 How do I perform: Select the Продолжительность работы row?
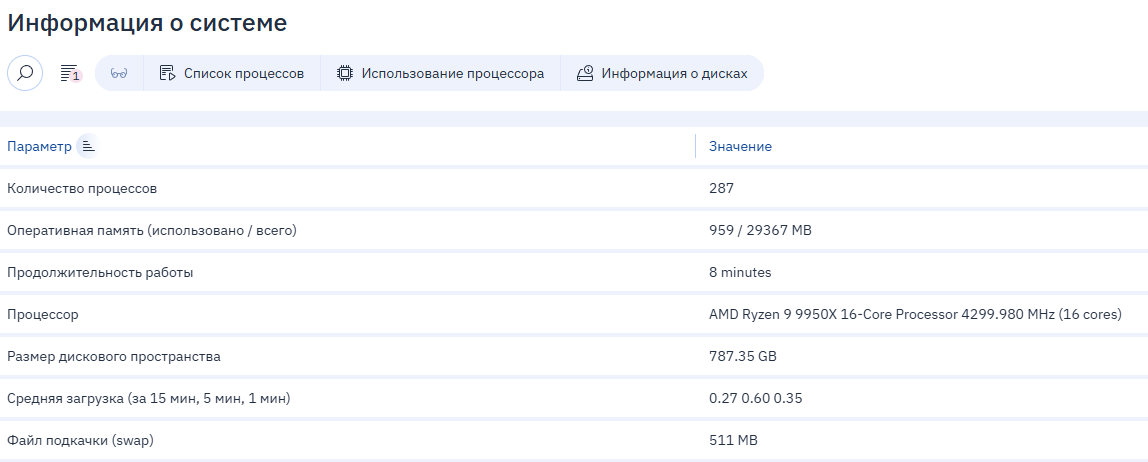(x=100, y=272)
